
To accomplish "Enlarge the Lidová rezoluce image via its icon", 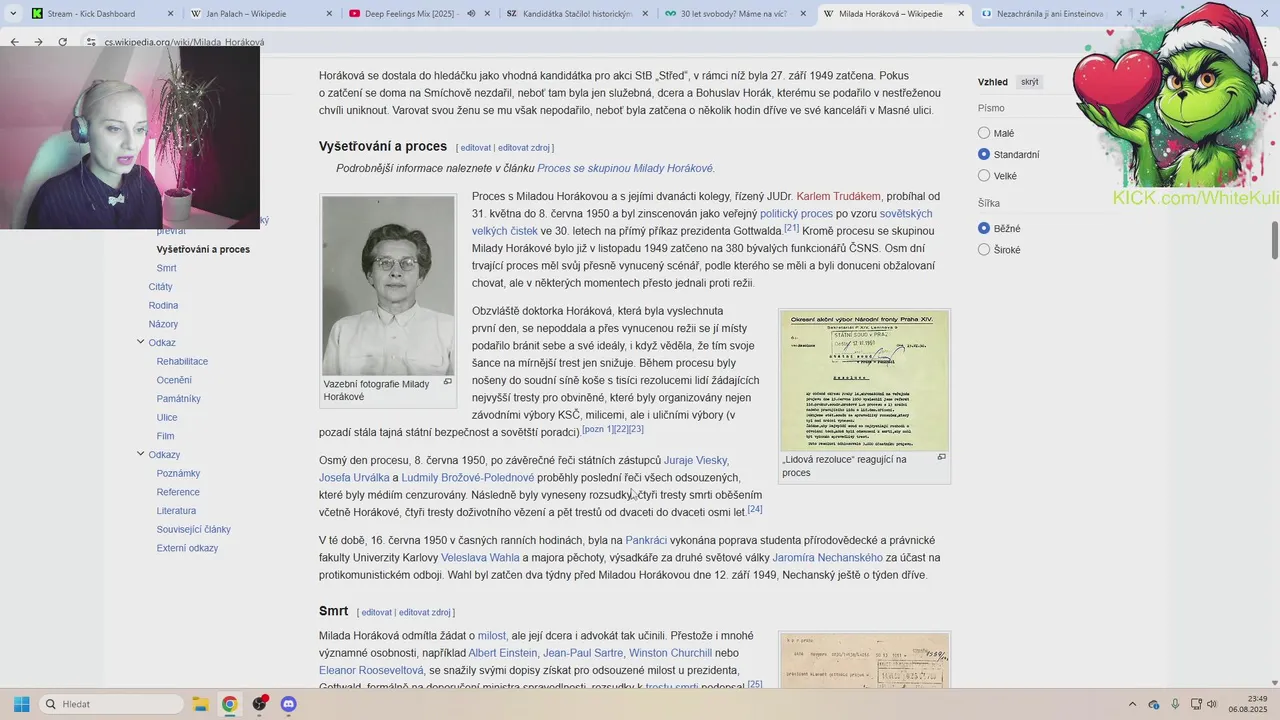I will coord(941,457).
